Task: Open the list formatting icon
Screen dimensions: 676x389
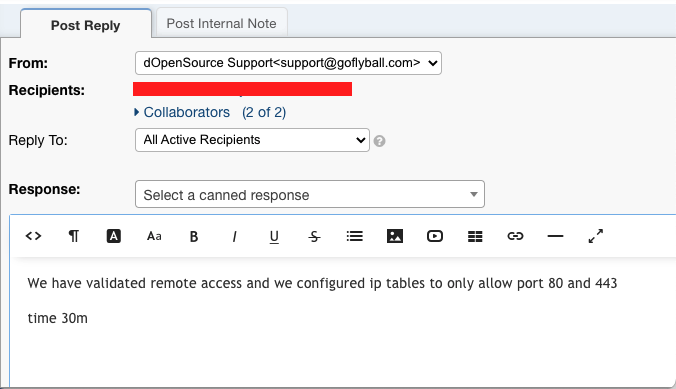Action: pyautogui.click(x=354, y=236)
